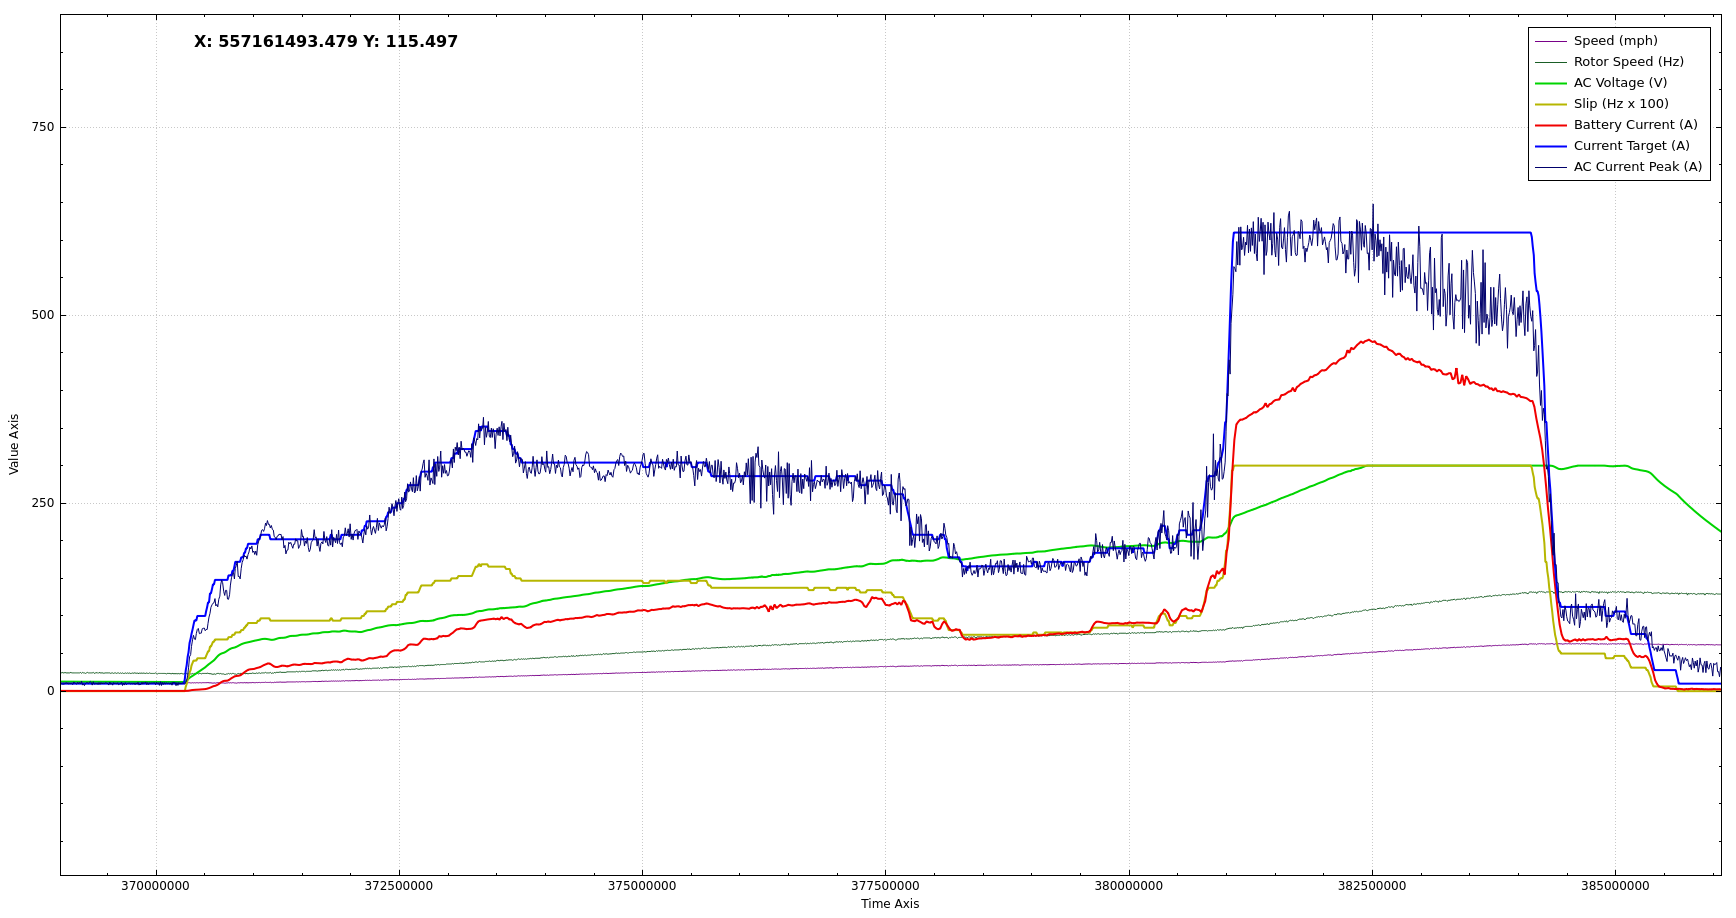Click the 382500000 tick label on time axis

click(1371, 886)
